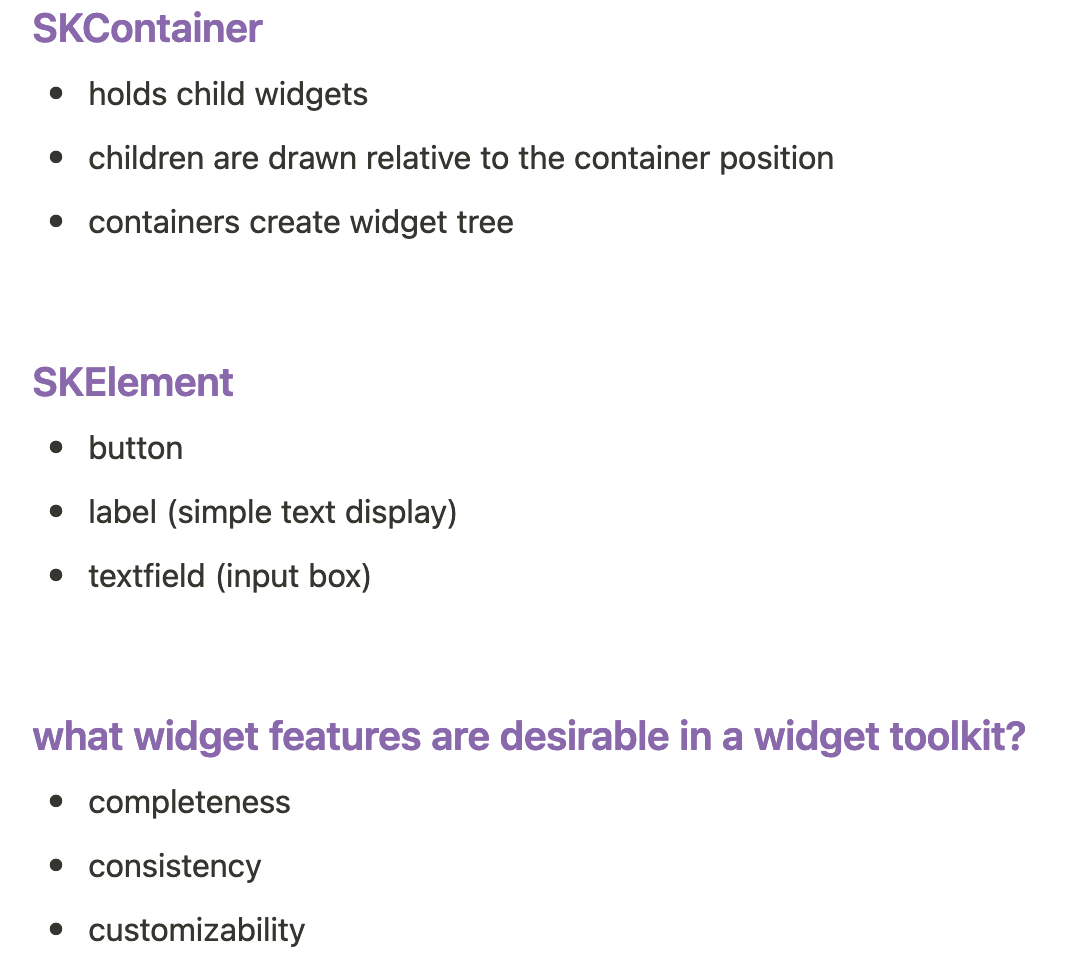1084x958 pixels.
Task: Click the 'button' list item text
Action: pyautogui.click(x=136, y=448)
